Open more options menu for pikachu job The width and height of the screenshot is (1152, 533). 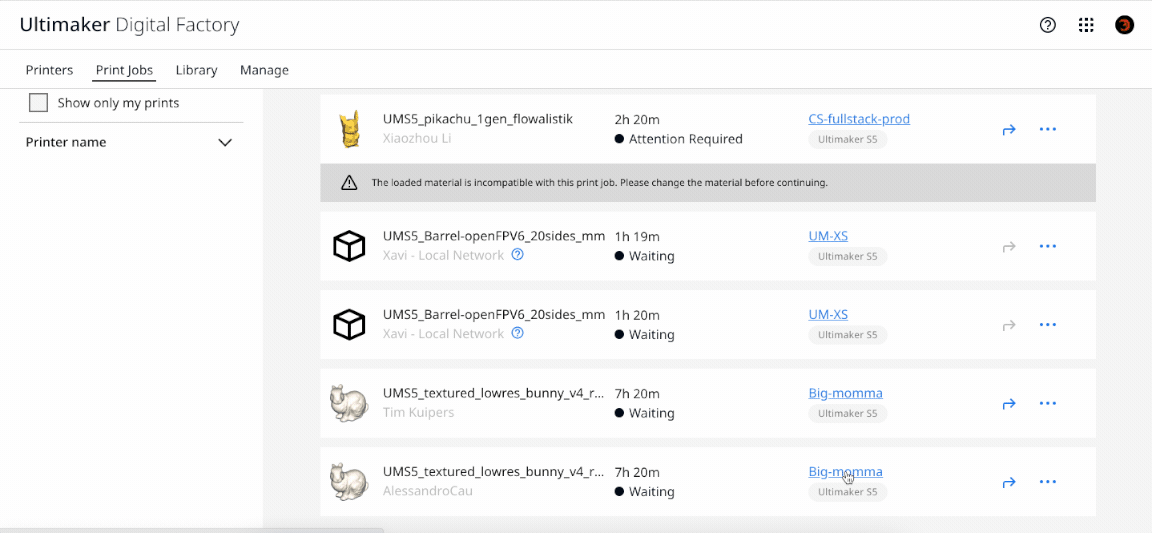pyautogui.click(x=1047, y=129)
